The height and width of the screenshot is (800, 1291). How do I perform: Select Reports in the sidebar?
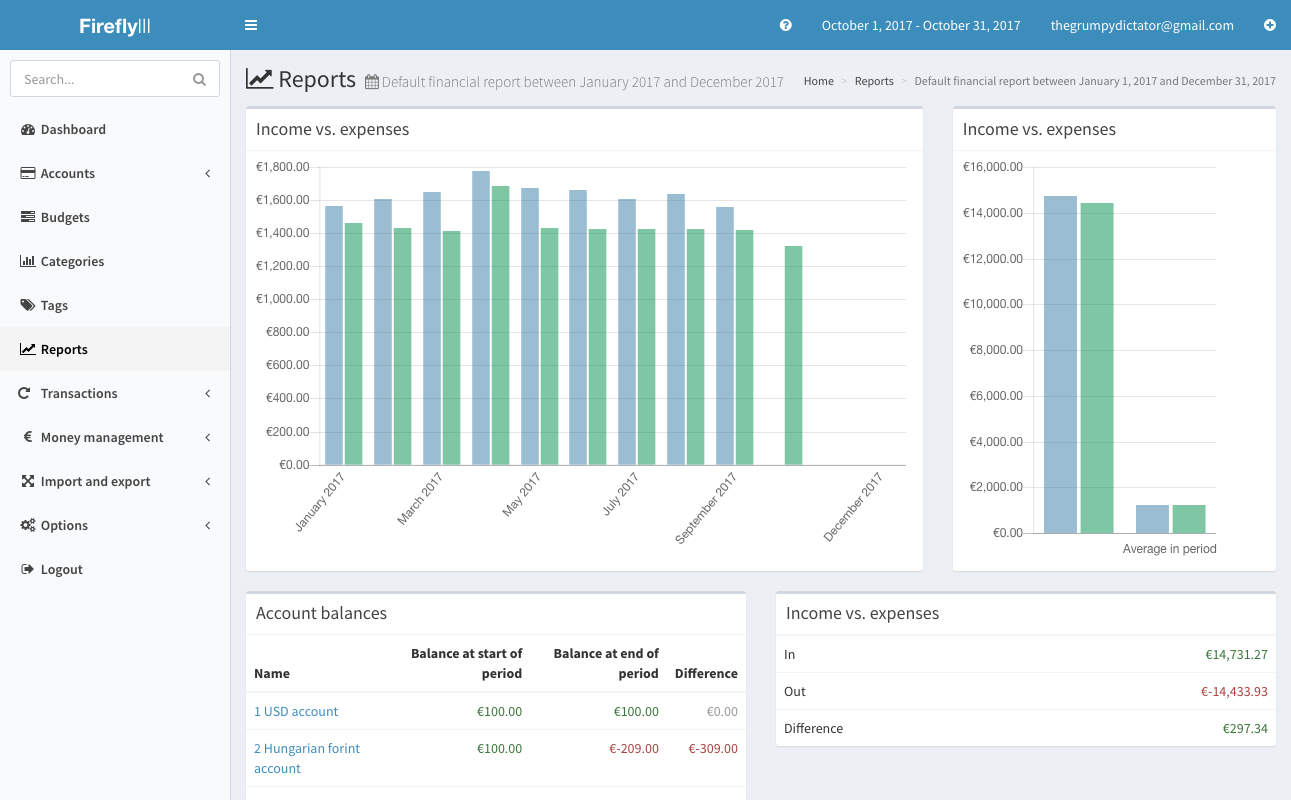pos(64,350)
